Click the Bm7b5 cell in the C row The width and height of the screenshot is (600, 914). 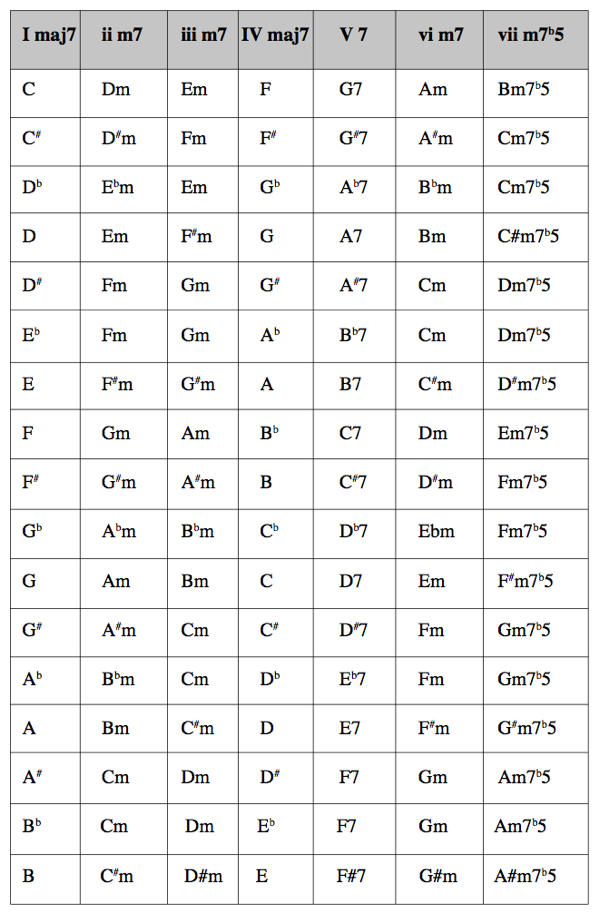535,93
